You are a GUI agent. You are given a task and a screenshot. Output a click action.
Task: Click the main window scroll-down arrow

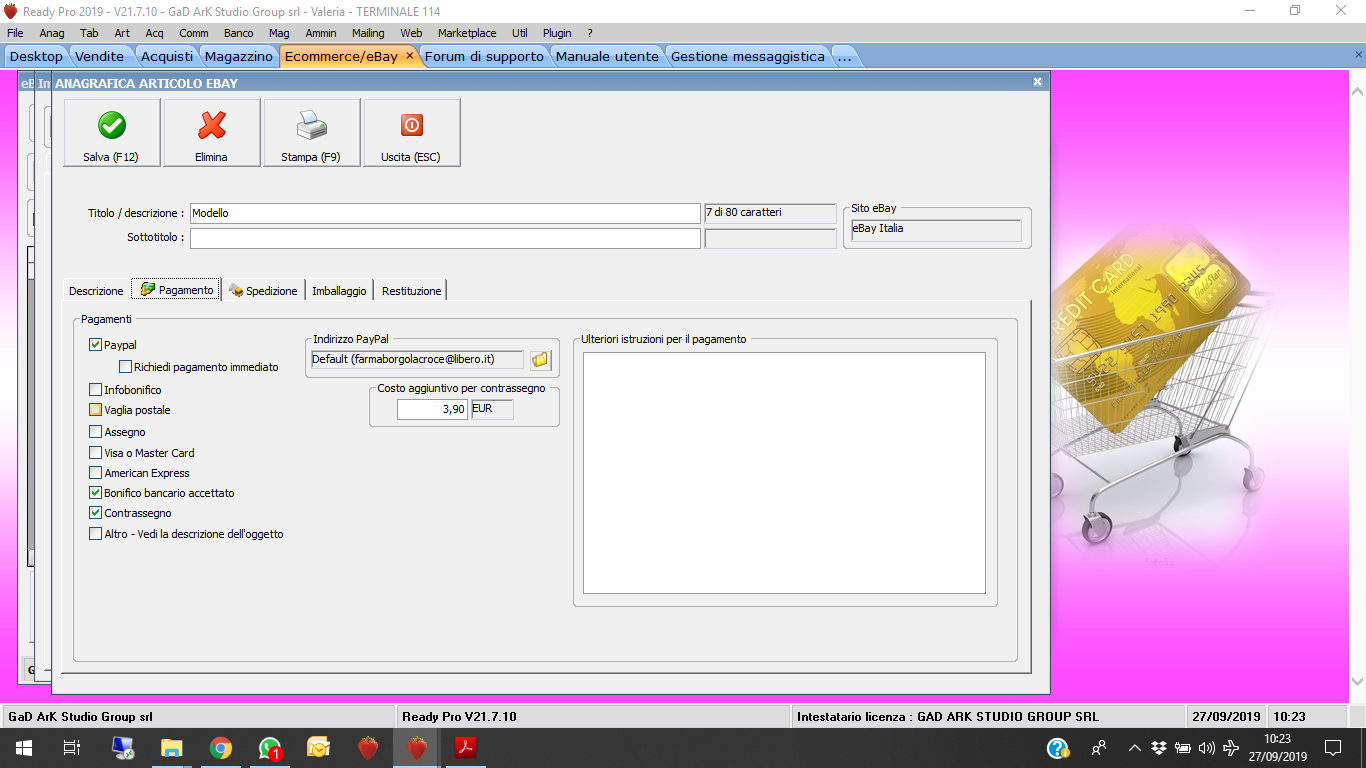point(1358,681)
